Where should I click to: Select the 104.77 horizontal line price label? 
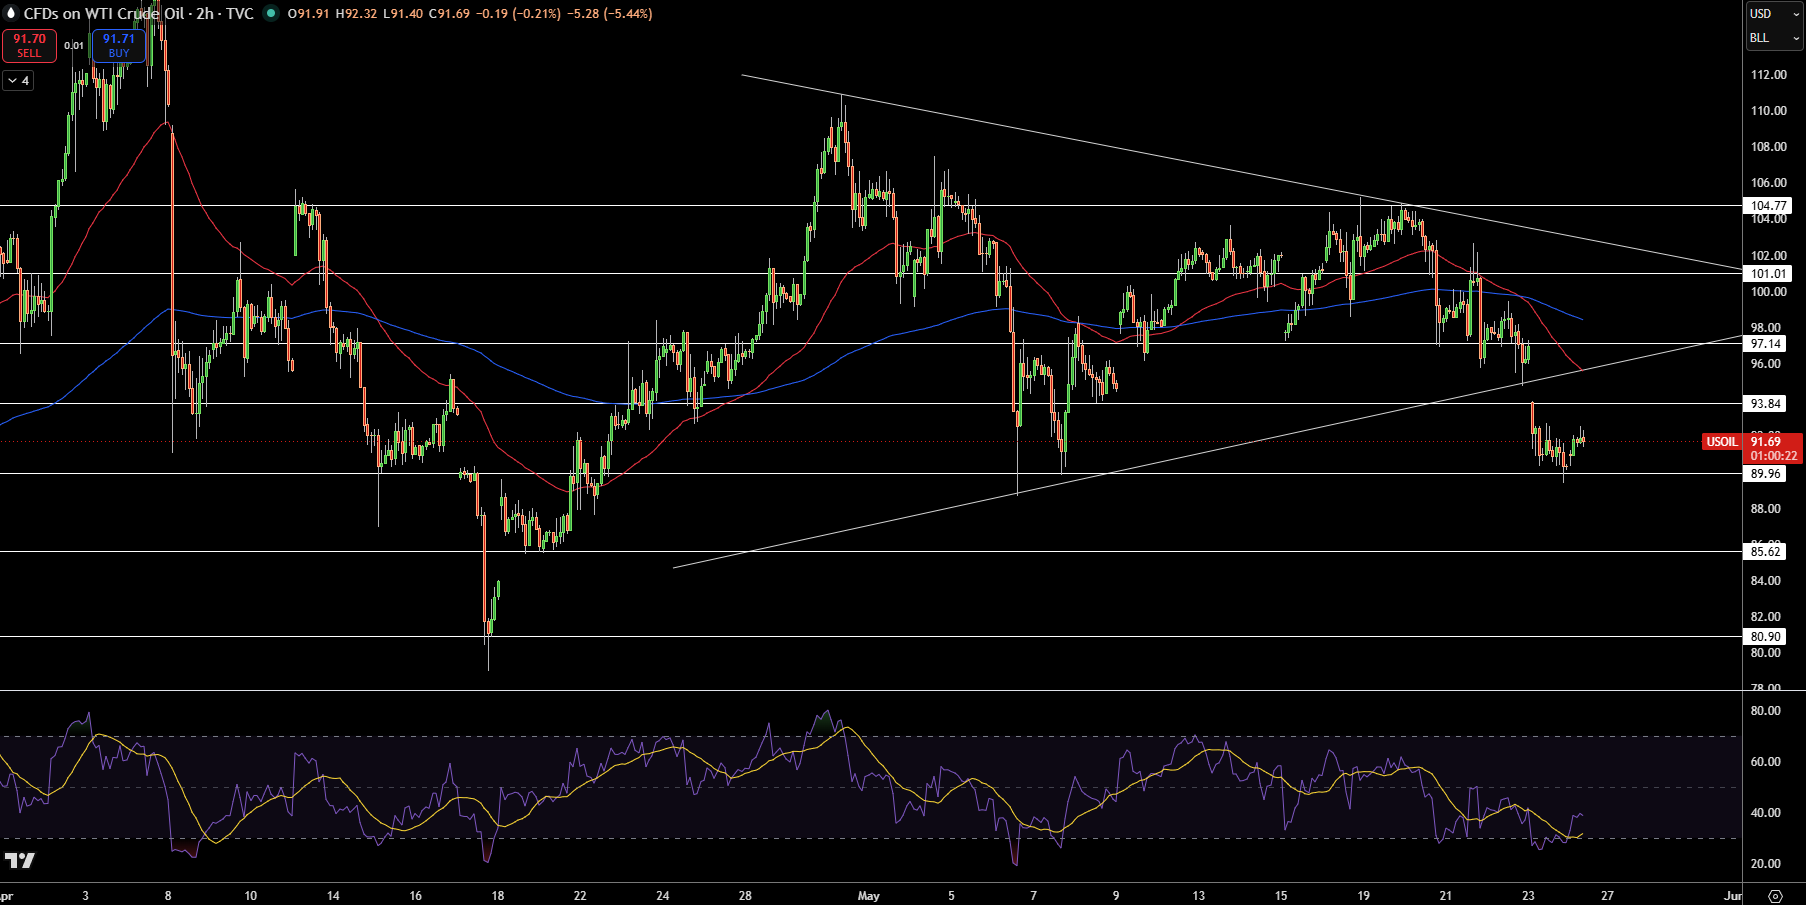[1768, 206]
